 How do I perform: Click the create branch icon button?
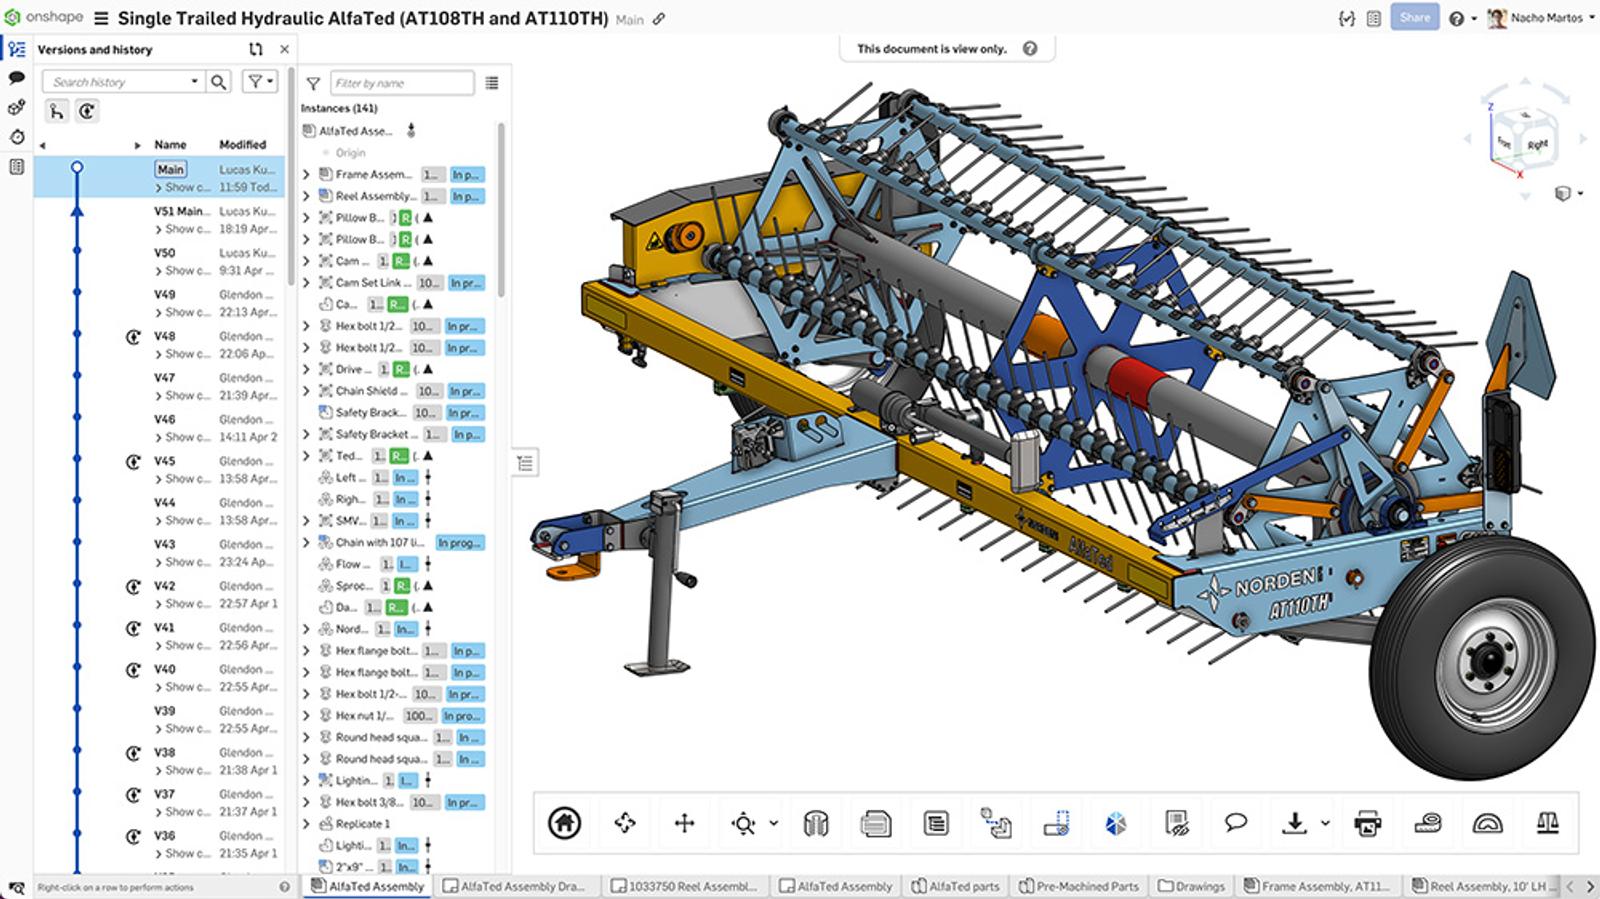(57, 112)
